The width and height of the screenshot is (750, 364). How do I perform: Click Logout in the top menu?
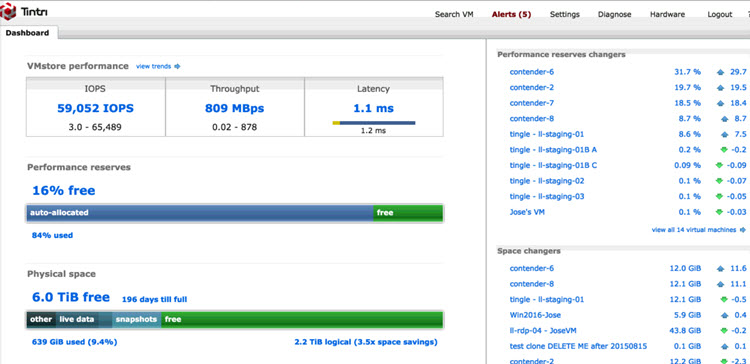[x=720, y=14]
